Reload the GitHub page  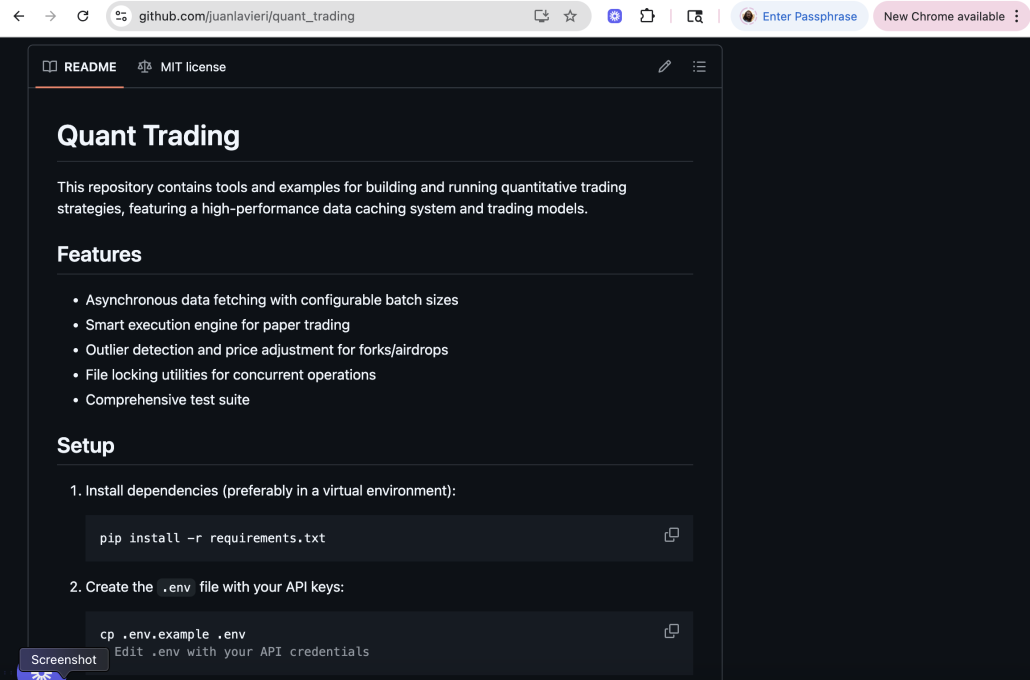tap(83, 16)
